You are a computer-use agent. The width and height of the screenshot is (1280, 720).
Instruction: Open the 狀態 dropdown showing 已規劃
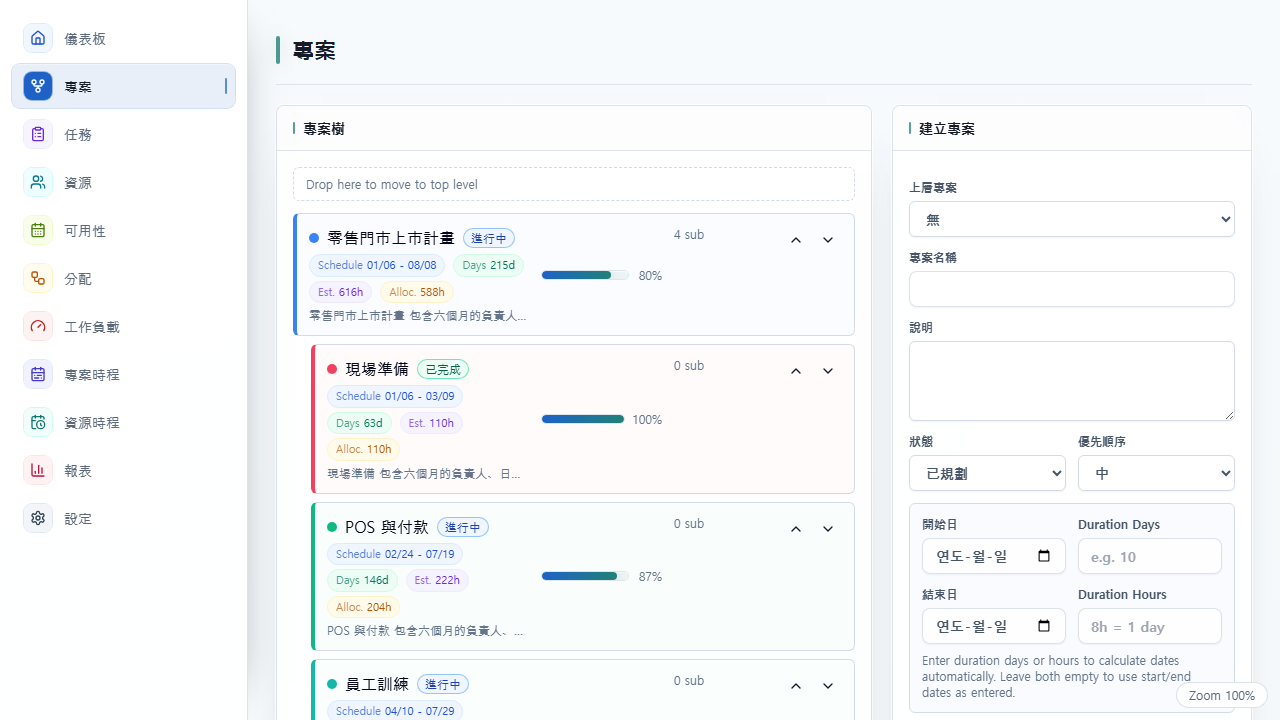[987, 473]
